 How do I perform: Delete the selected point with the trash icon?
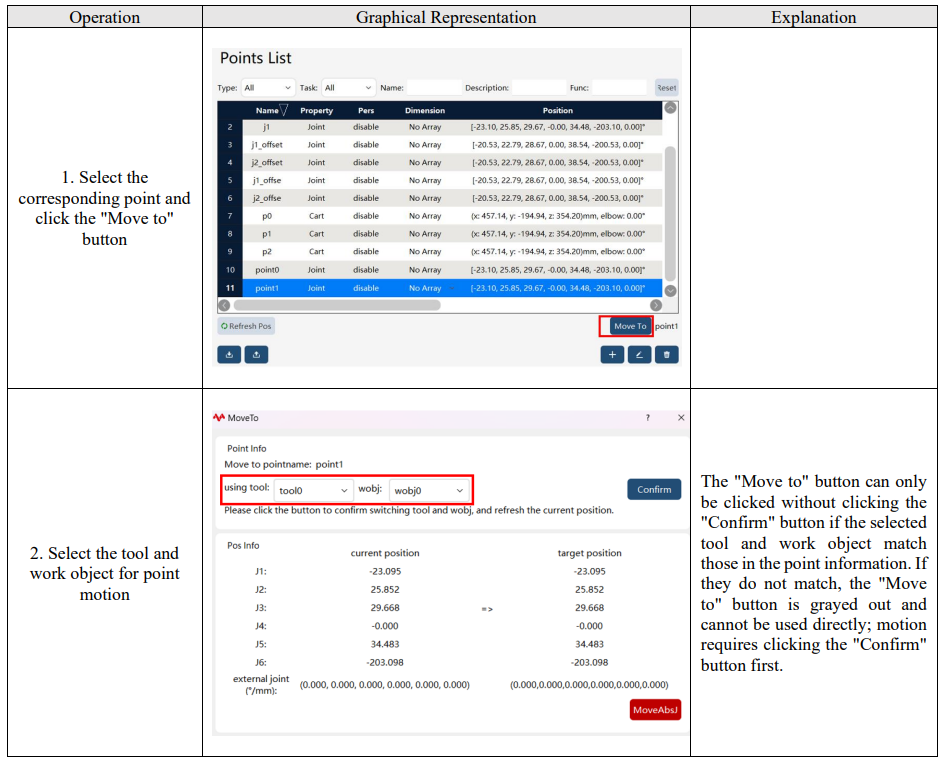pos(667,354)
